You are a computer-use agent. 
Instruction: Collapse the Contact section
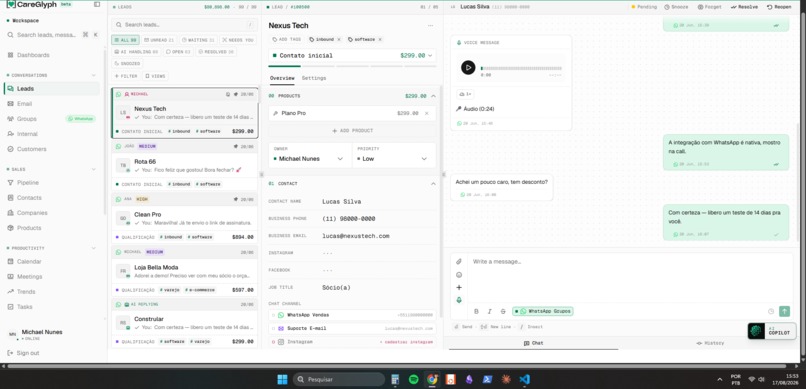[x=433, y=183]
